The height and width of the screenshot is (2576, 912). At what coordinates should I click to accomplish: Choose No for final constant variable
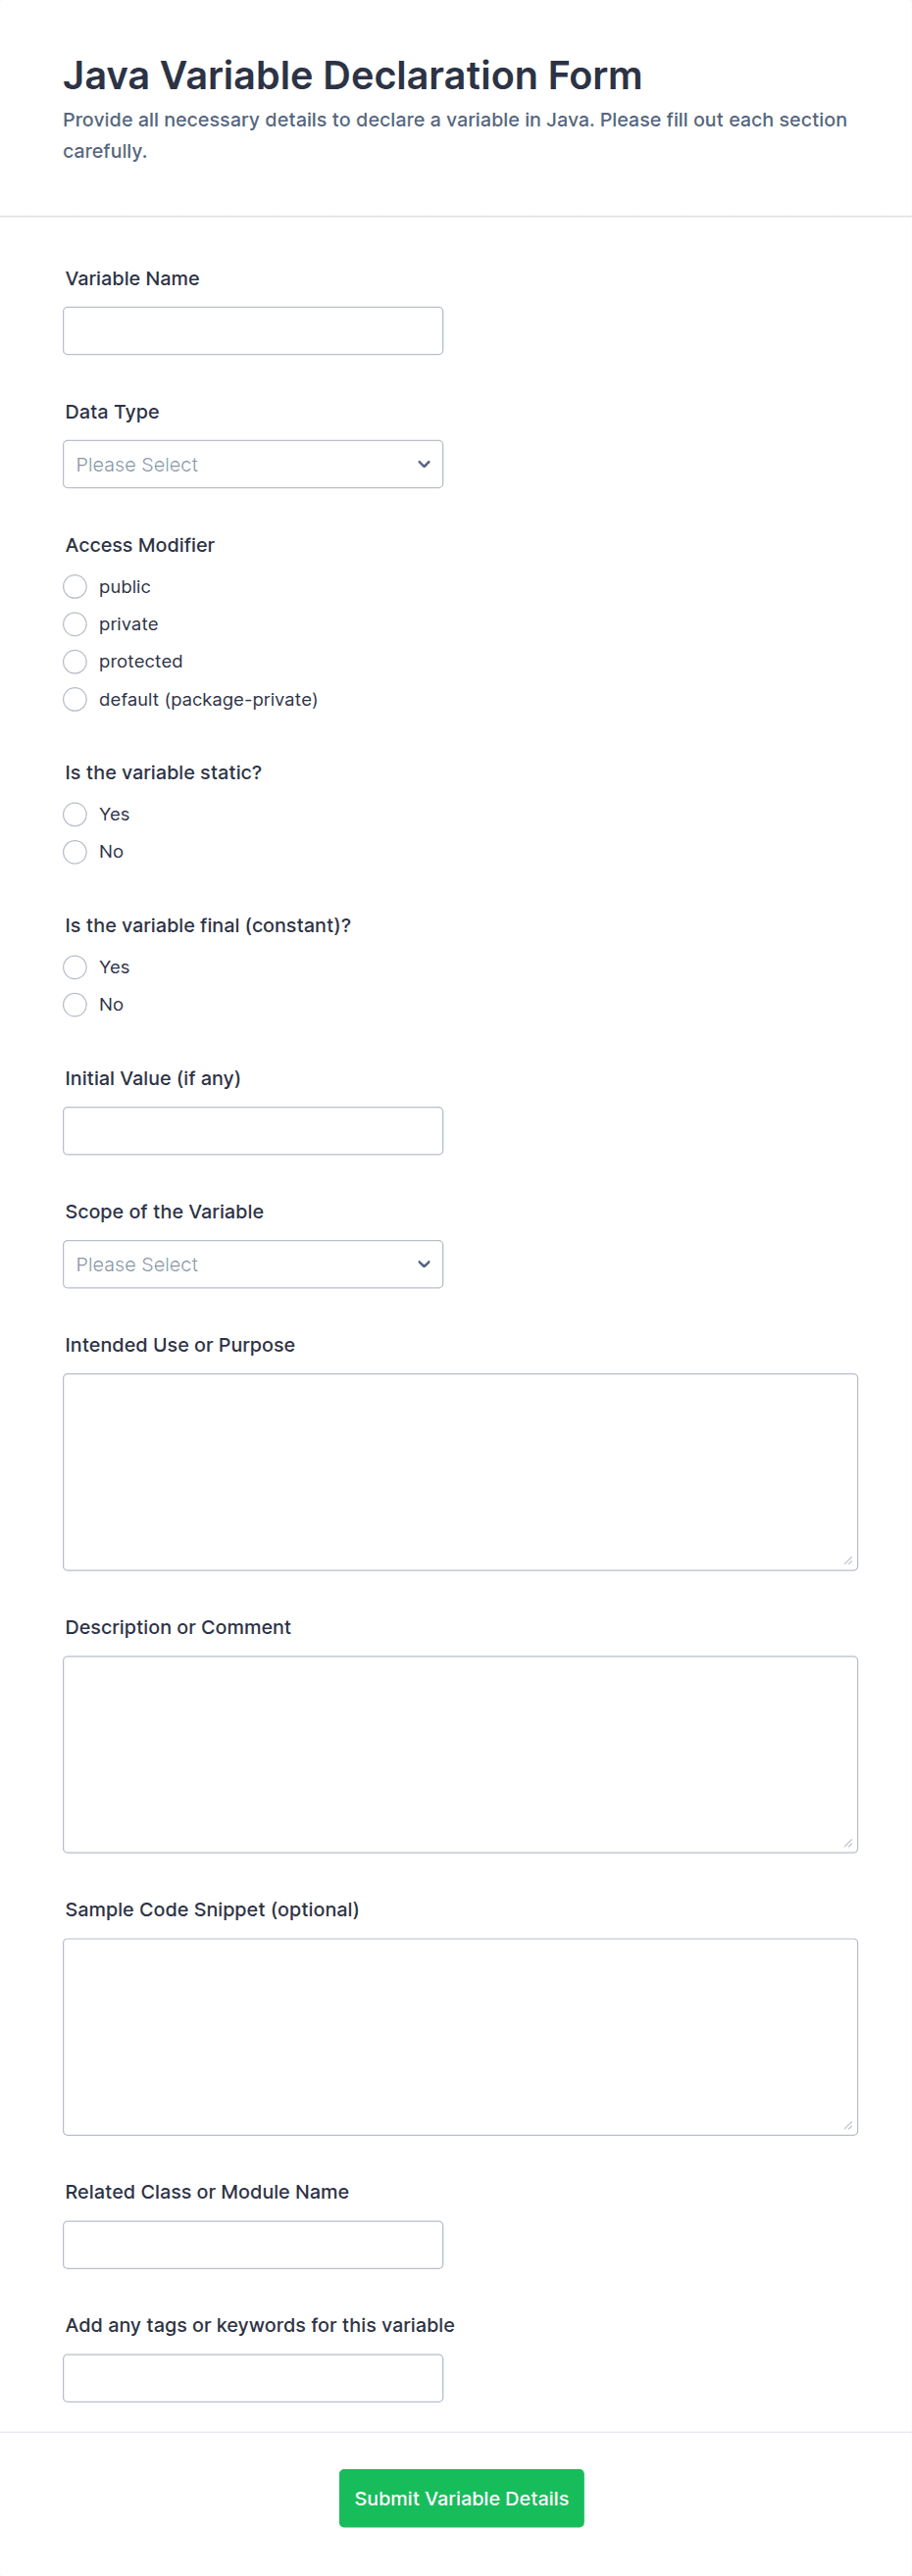75,1005
